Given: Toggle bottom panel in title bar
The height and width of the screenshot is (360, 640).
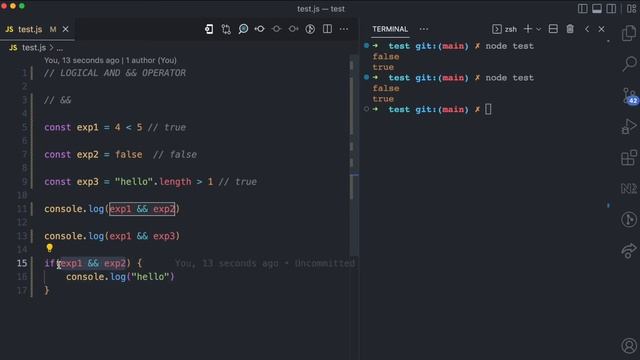Looking at the screenshot, I should 597,9.
